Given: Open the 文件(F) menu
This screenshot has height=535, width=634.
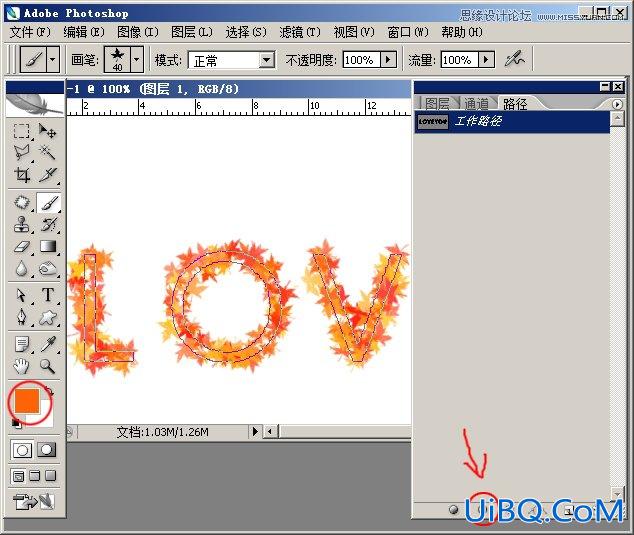Looking at the screenshot, I should coord(30,32).
